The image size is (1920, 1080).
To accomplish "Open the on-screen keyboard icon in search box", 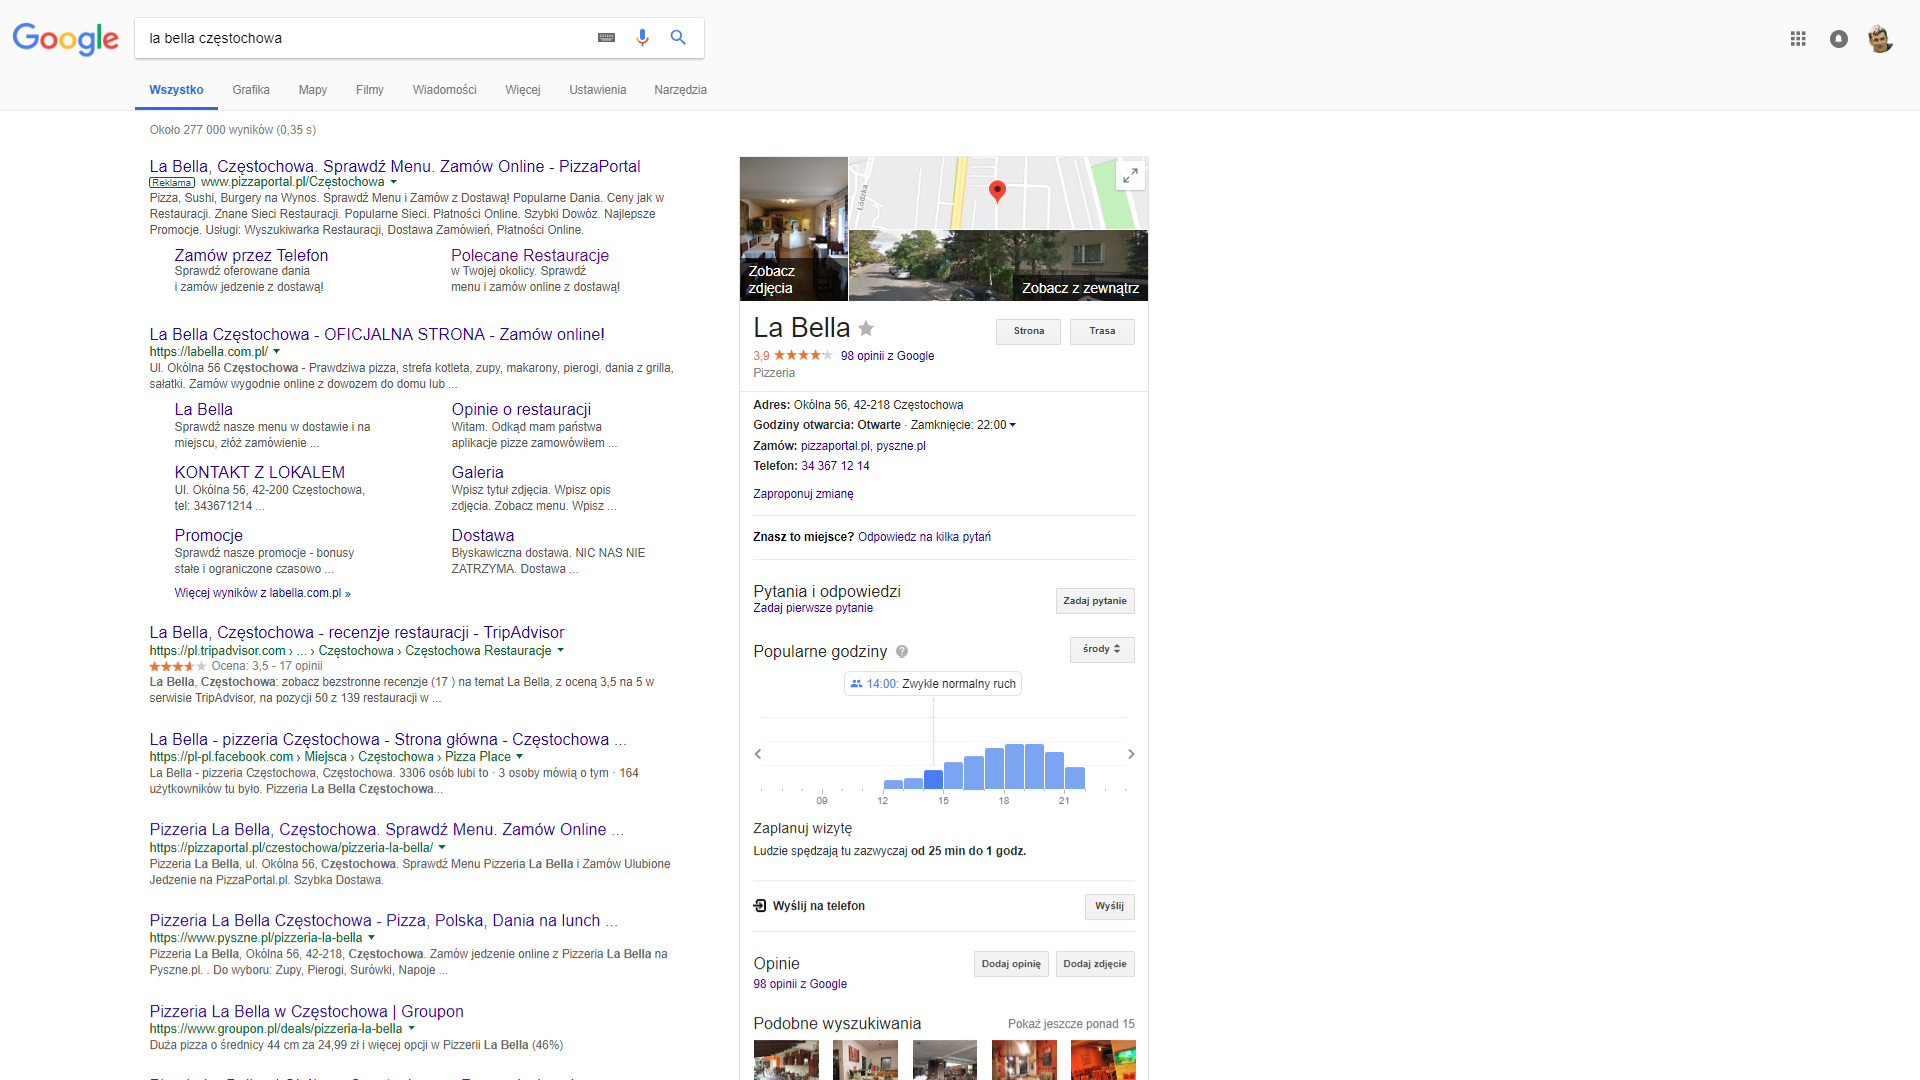I will 606,38.
